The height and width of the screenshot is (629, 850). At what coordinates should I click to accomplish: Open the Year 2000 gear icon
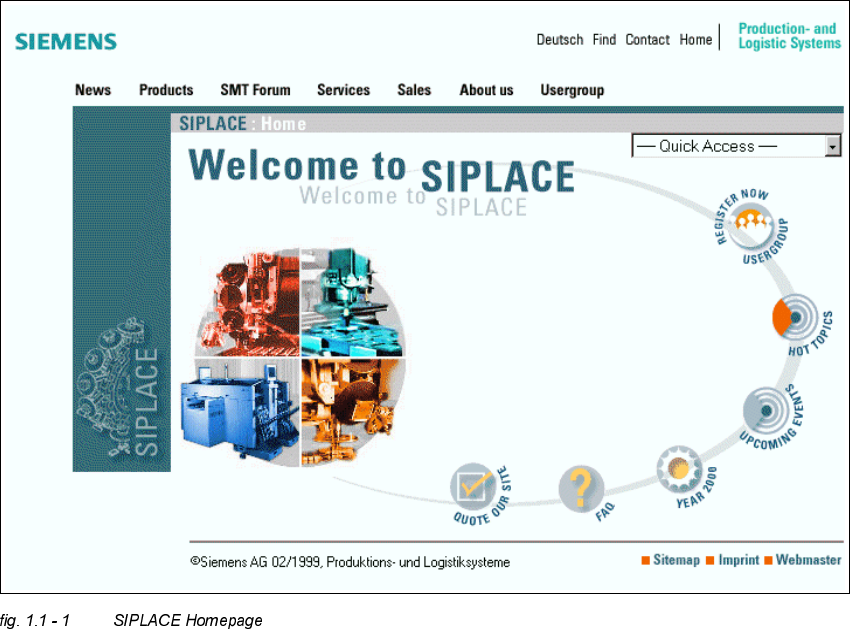(x=679, y=469)
